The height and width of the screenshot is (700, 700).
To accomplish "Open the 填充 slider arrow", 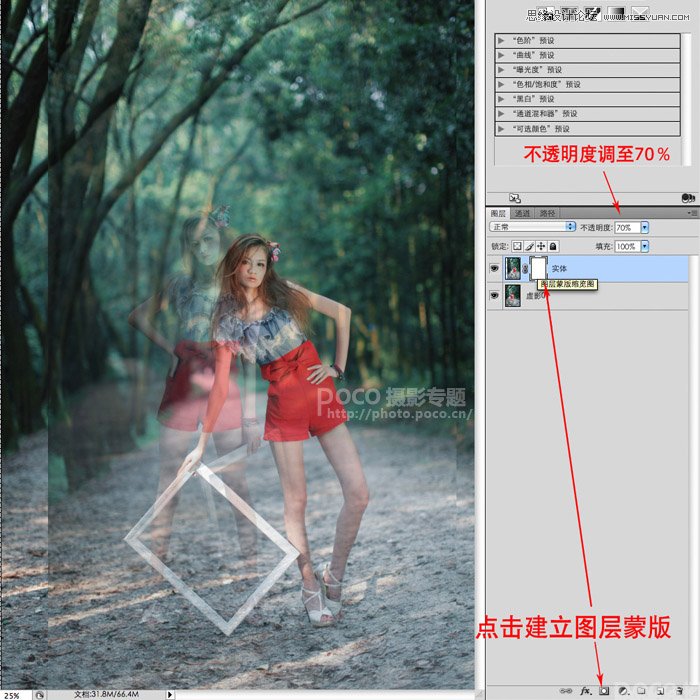I will click(645, 246).
